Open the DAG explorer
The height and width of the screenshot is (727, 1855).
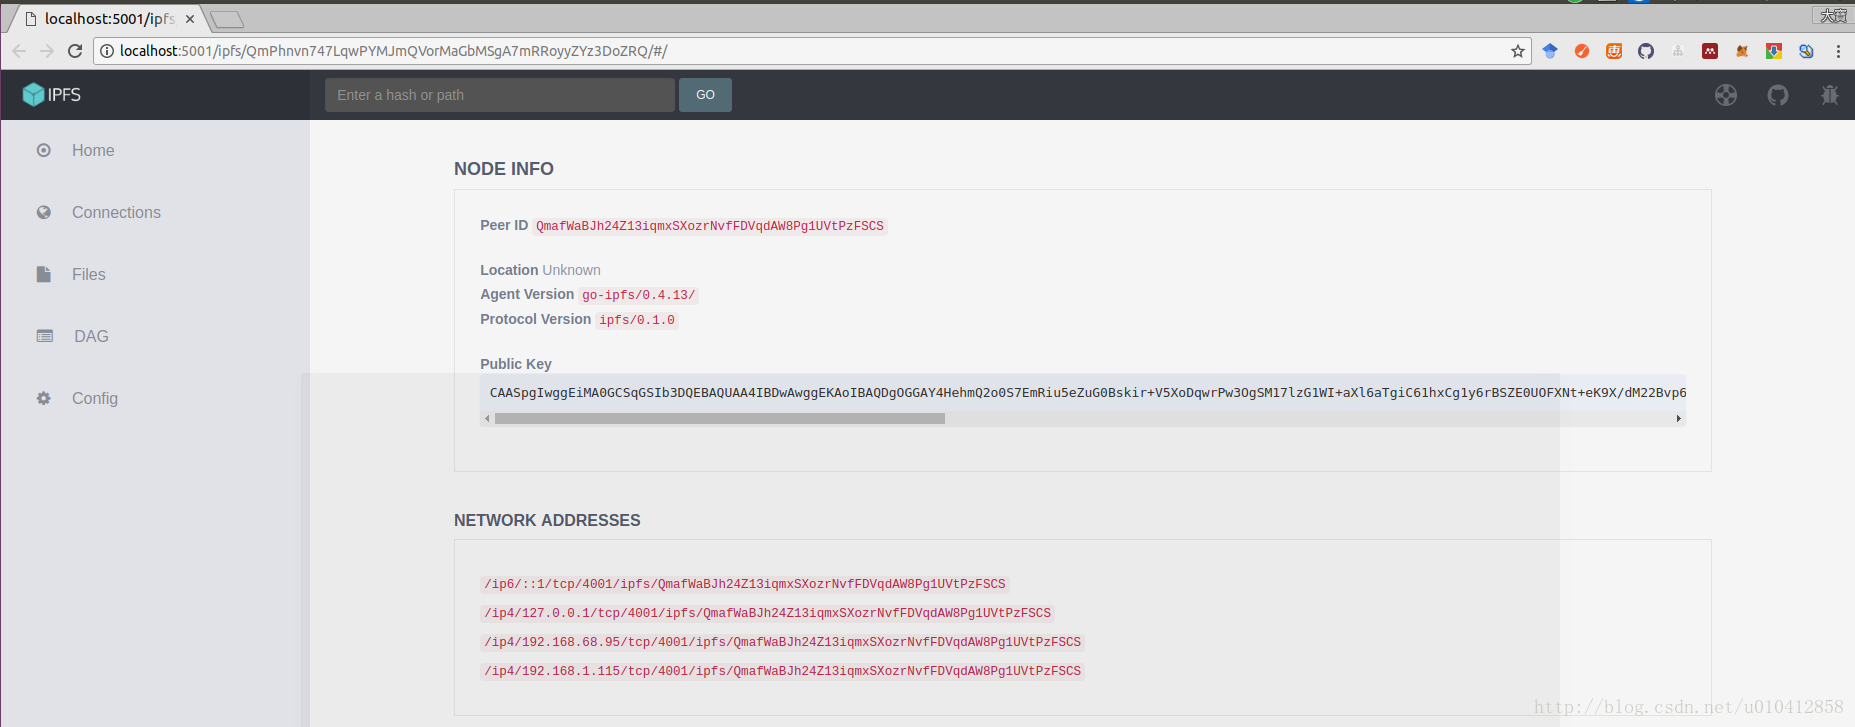[91, 336]
